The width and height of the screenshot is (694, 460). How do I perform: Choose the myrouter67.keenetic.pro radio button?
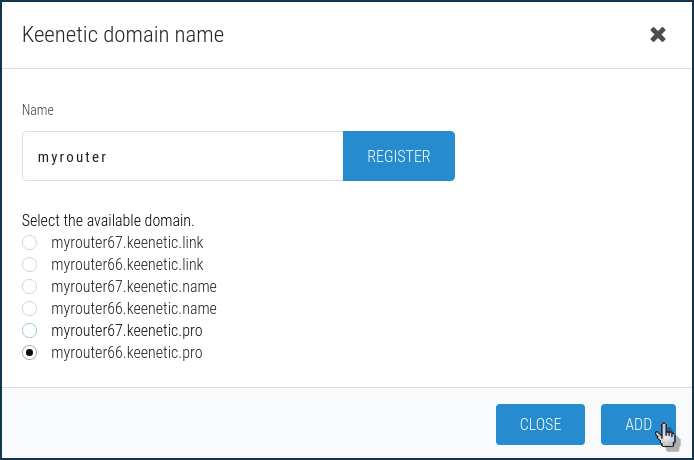(x=30, y=331)
